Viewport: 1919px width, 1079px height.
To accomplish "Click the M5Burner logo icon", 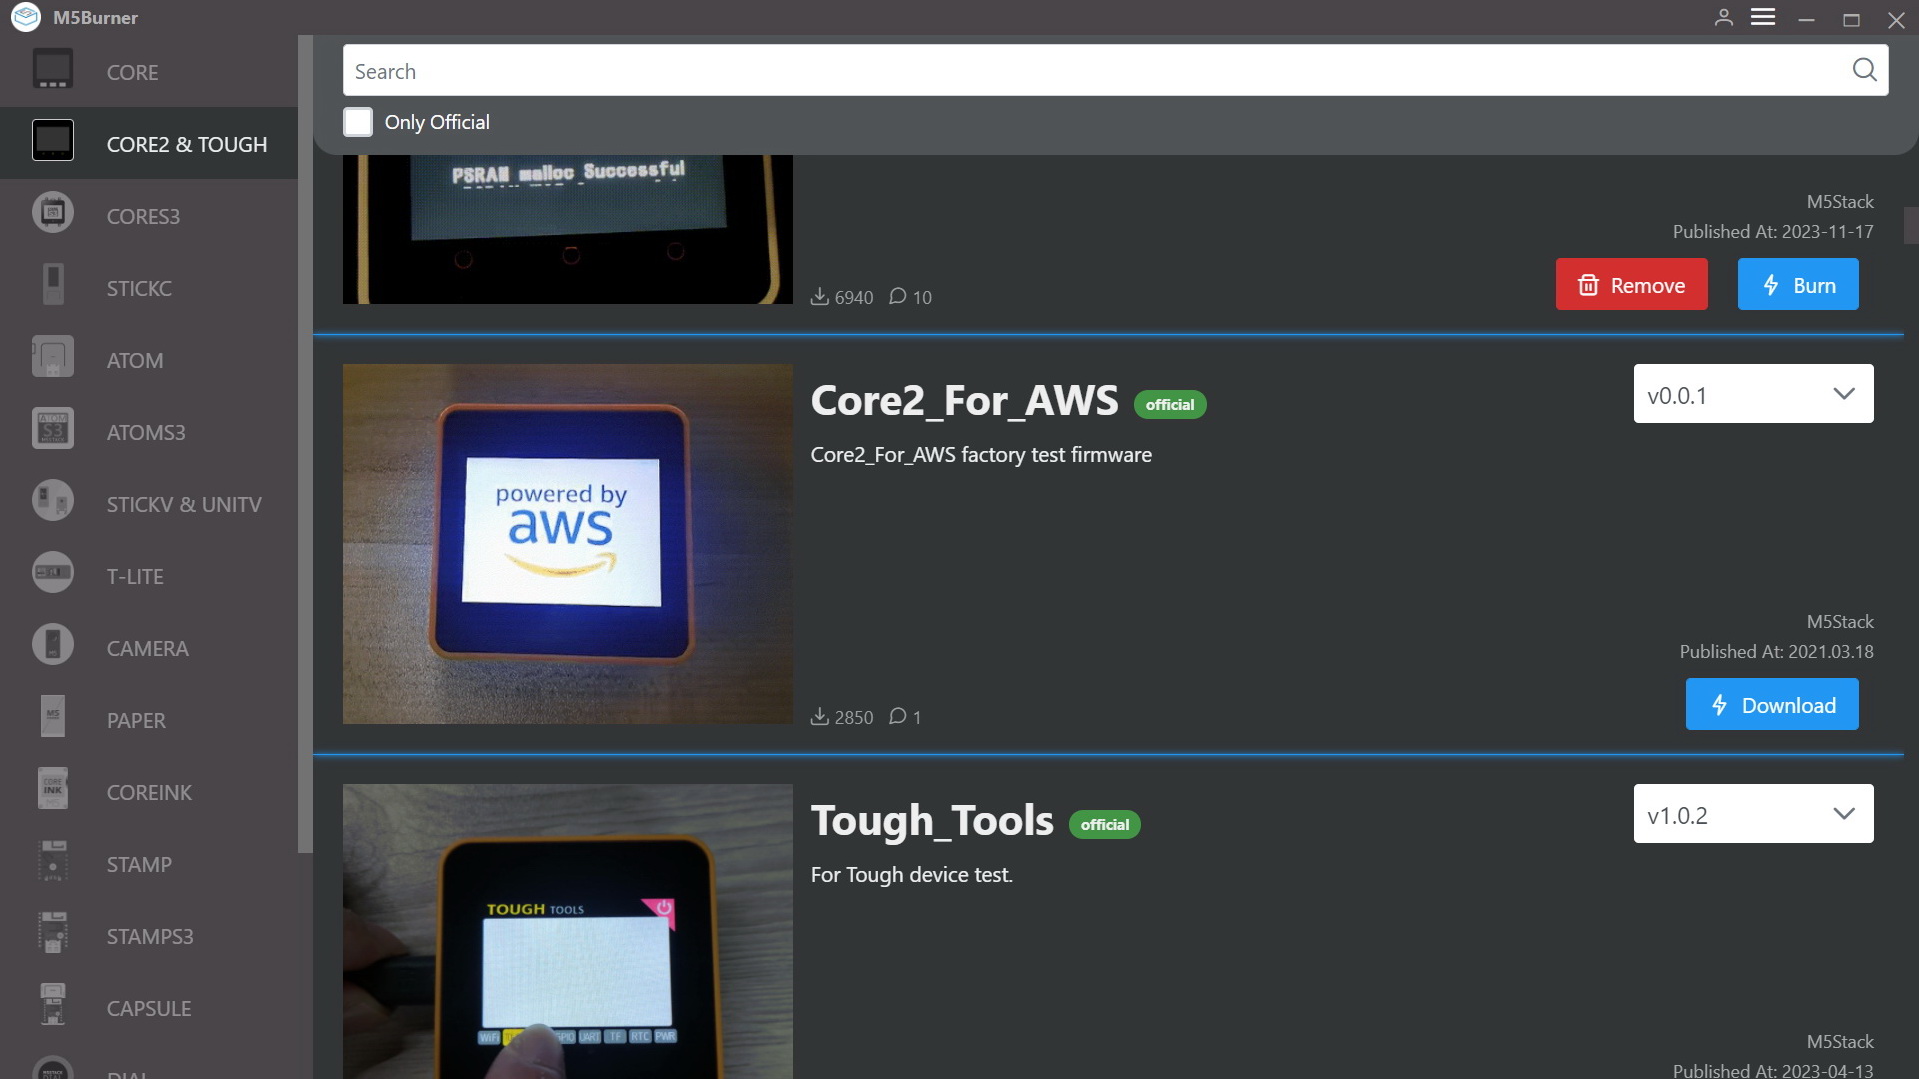I will click(25, 17).
